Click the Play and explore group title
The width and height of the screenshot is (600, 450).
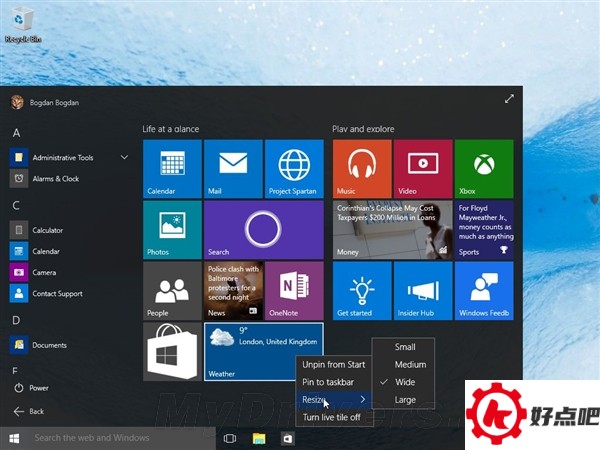(x=363, y=129)
